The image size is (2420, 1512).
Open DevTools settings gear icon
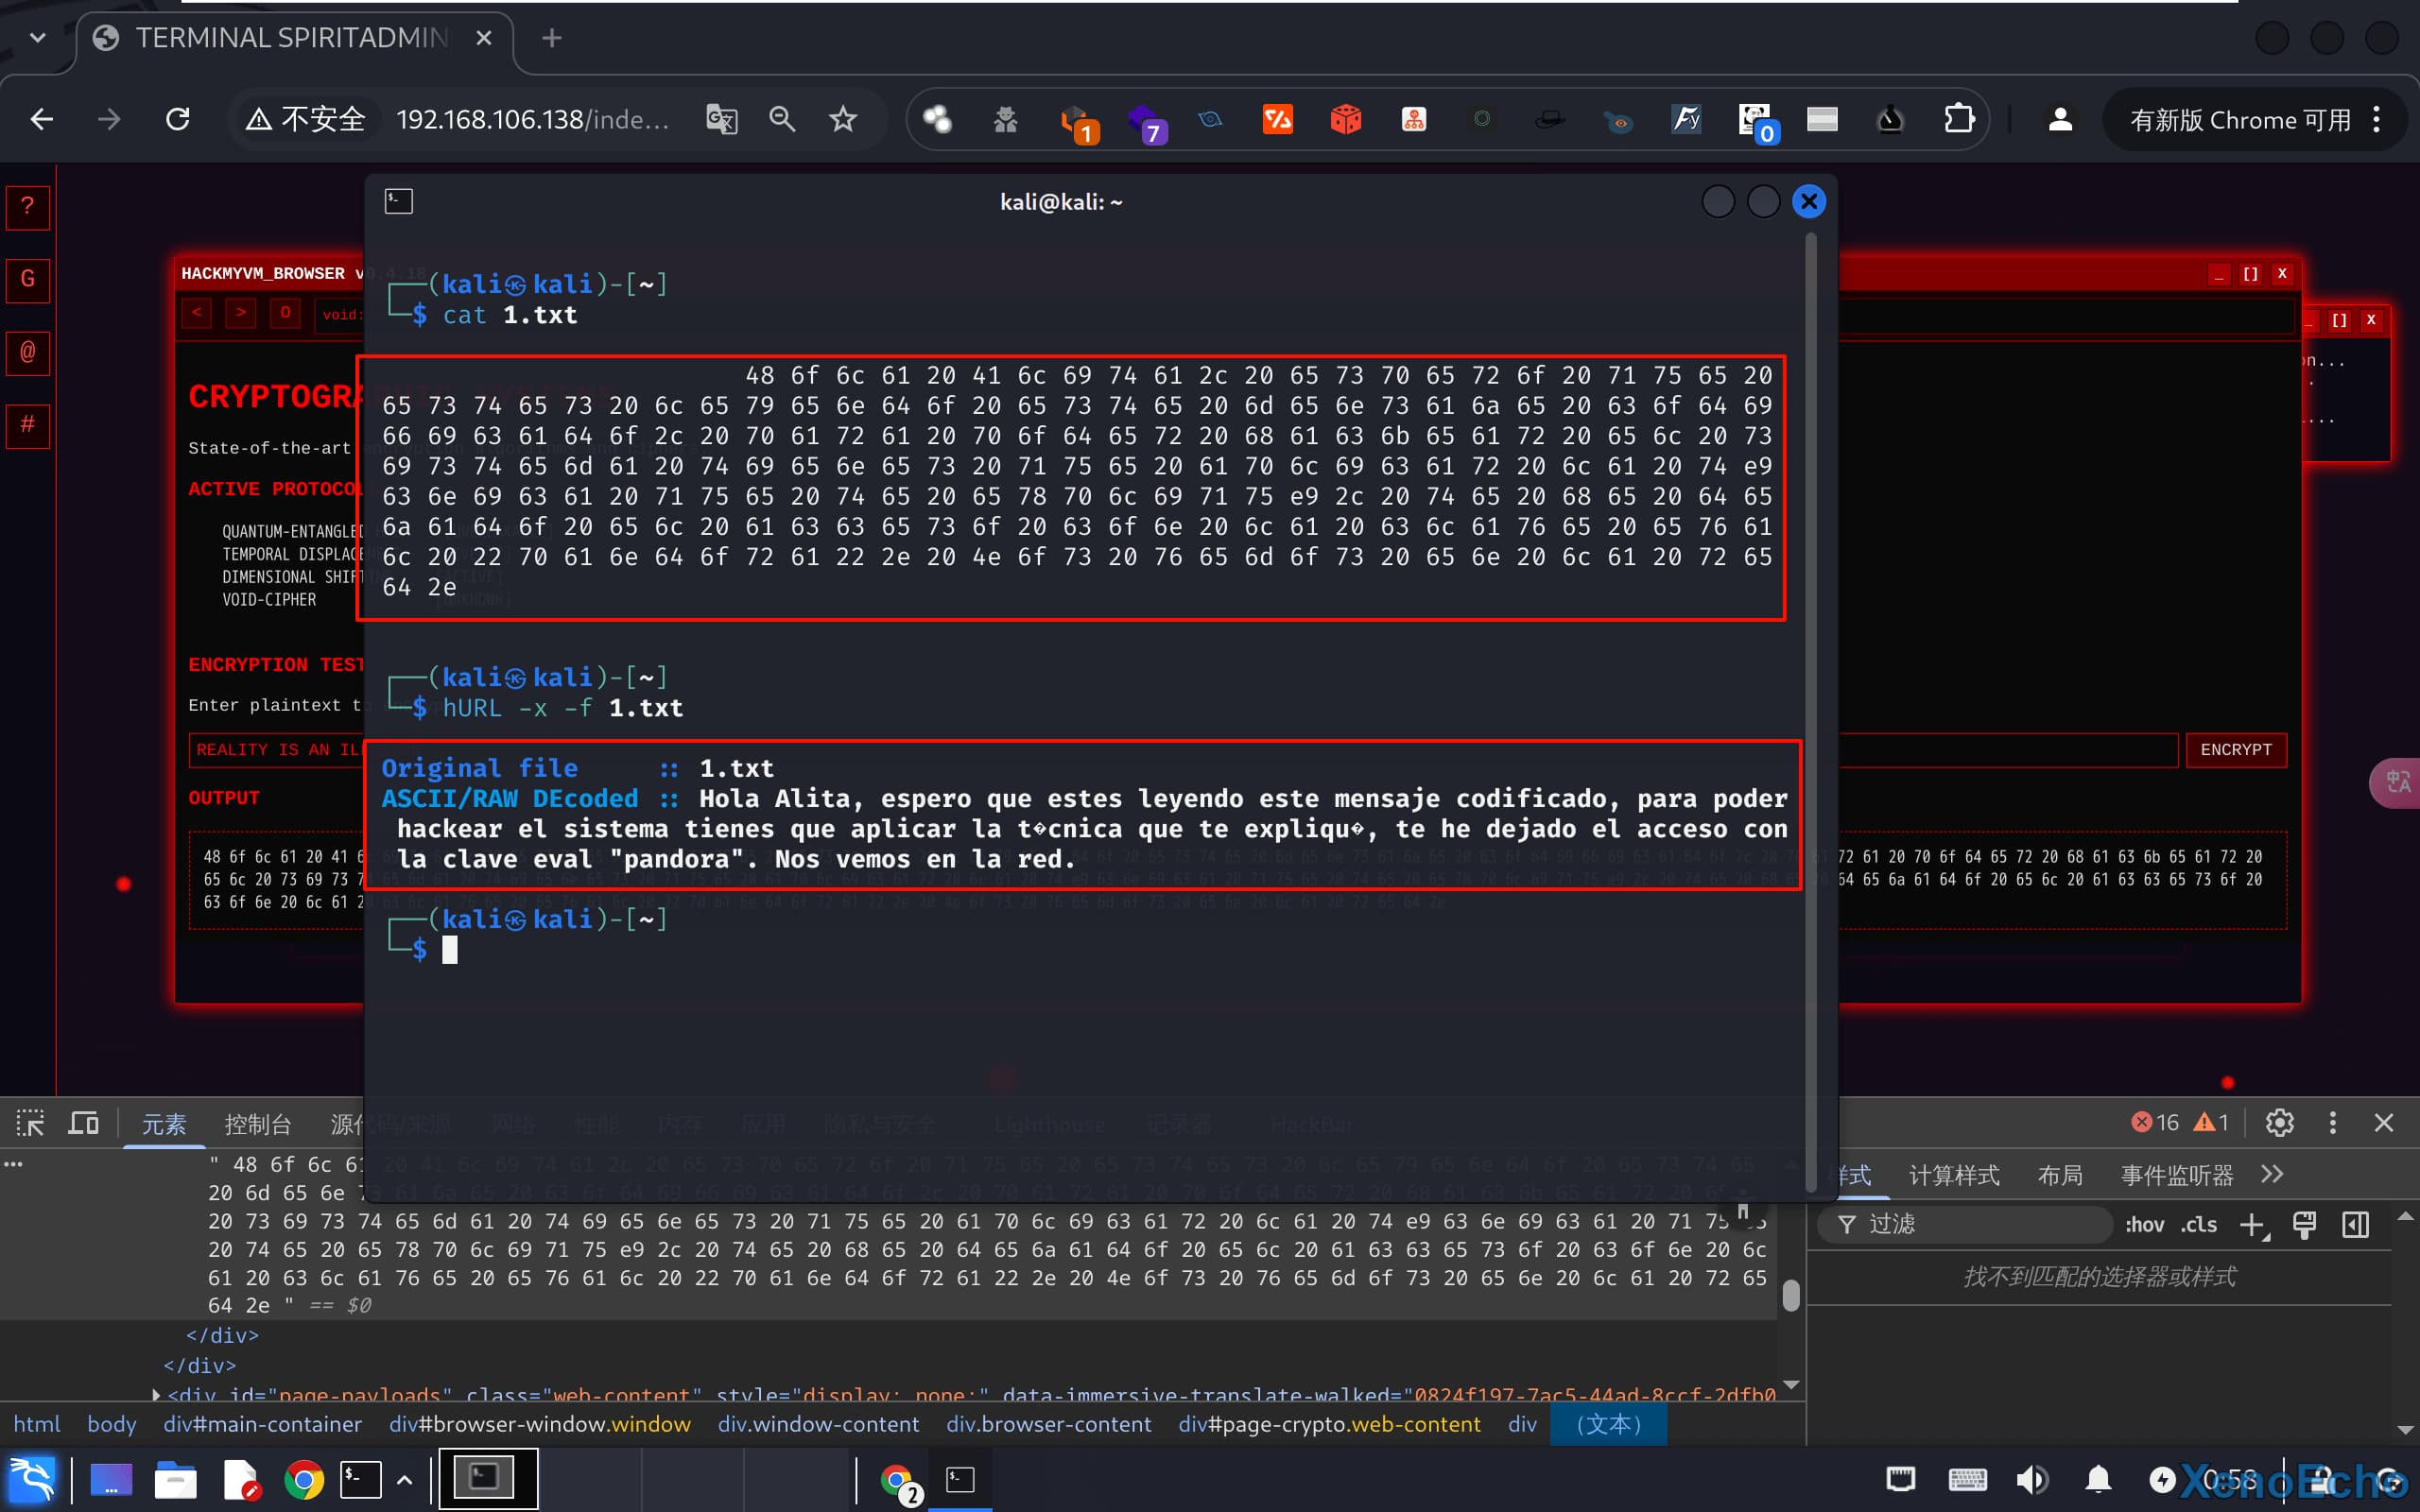(2279, 1123)
